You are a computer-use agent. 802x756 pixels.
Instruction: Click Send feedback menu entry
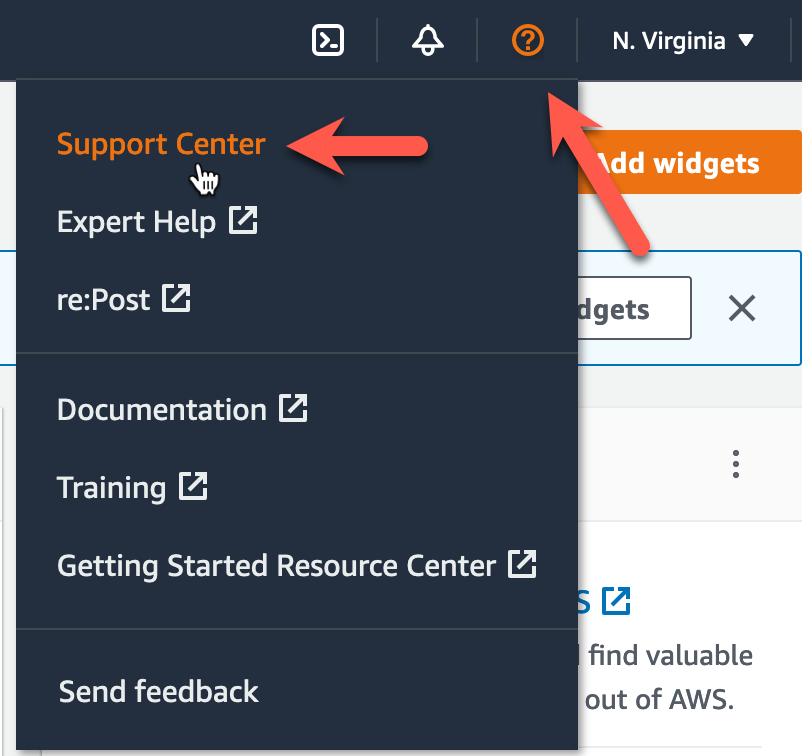click(159, 691)
